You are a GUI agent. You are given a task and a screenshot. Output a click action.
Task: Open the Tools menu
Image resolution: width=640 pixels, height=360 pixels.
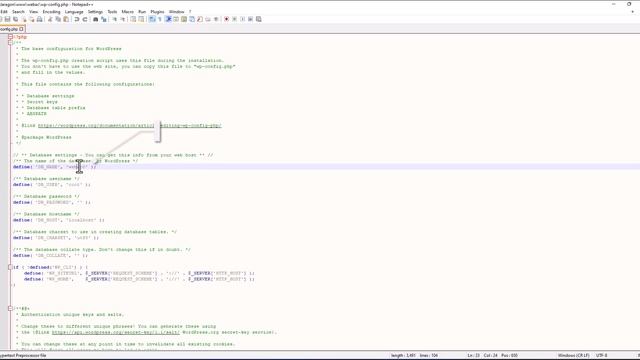click(x=112, y=12)
